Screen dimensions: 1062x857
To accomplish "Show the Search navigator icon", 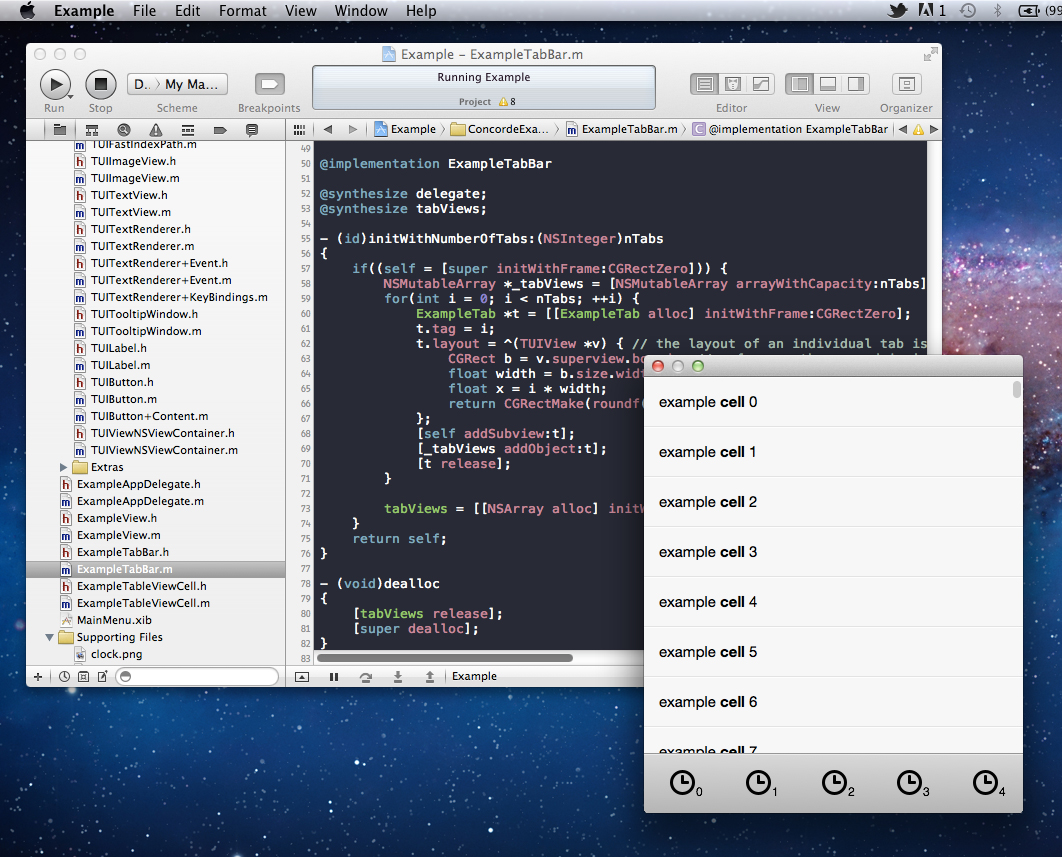I will click(123, 129).
